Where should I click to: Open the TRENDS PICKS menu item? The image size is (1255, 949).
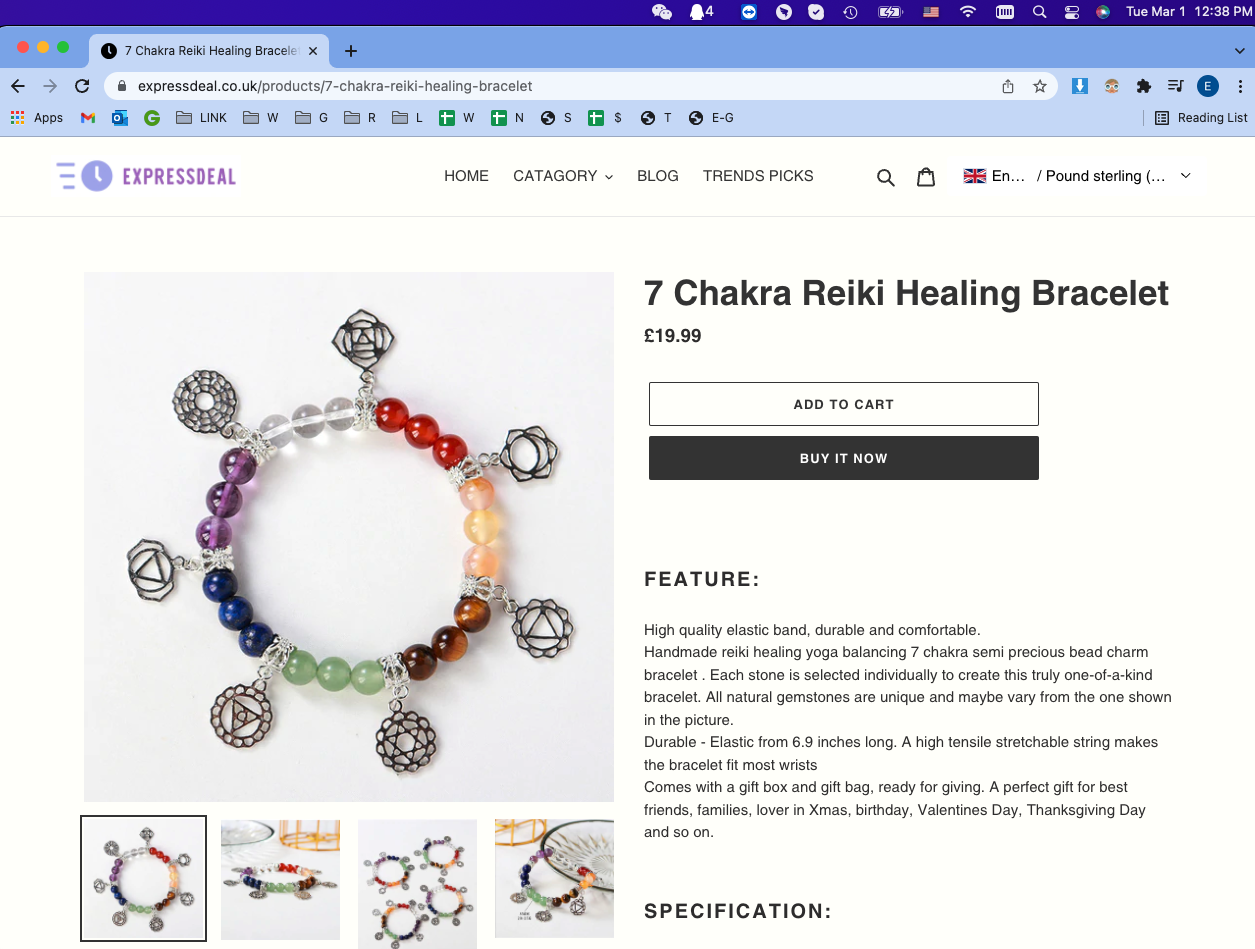758,176
